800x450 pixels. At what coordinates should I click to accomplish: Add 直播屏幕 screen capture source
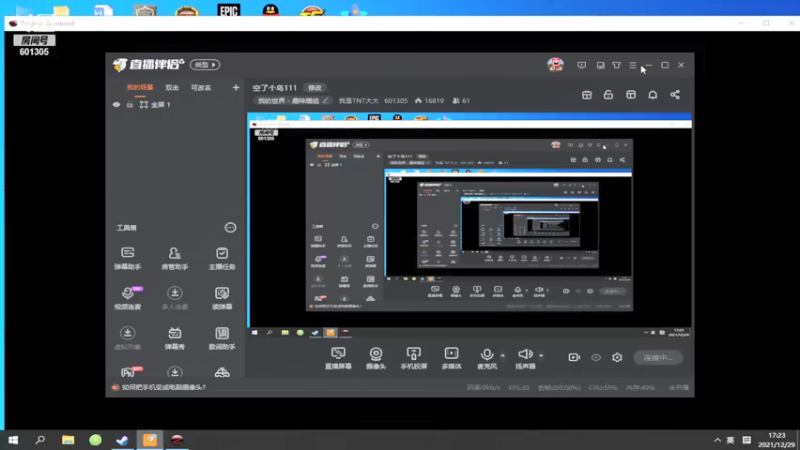click(338, 358)
